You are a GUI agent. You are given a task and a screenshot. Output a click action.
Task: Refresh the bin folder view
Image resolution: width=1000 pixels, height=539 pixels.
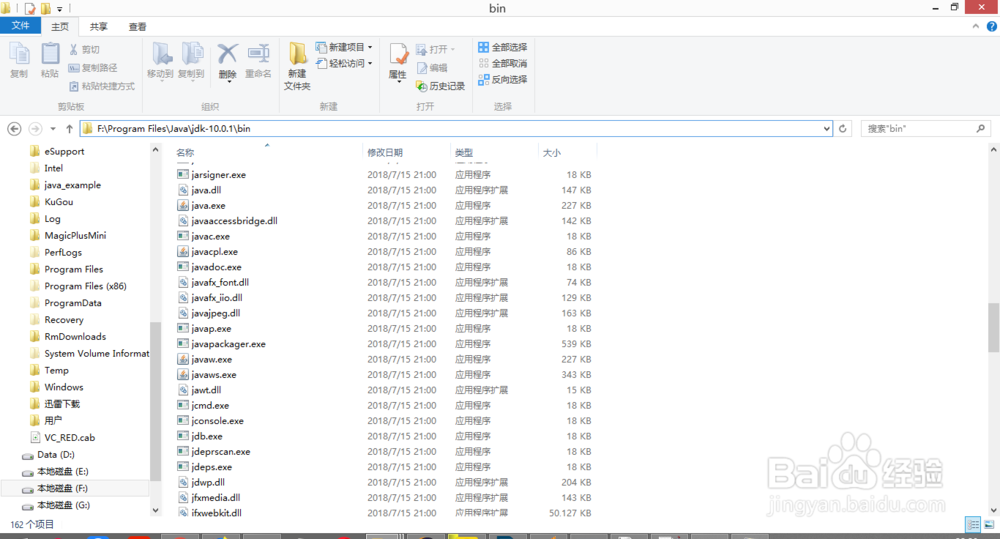tap(842, 129)
